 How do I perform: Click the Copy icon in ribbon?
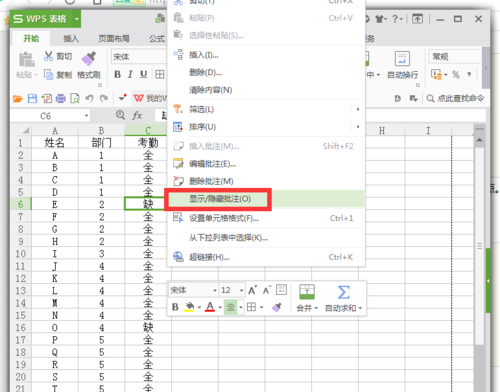(x=49, y=75)
